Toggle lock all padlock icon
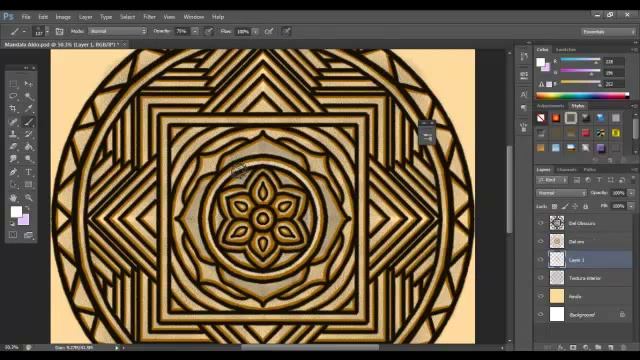Image resolution: width=640 pixels, height=360 pixels. click(586, 207)
